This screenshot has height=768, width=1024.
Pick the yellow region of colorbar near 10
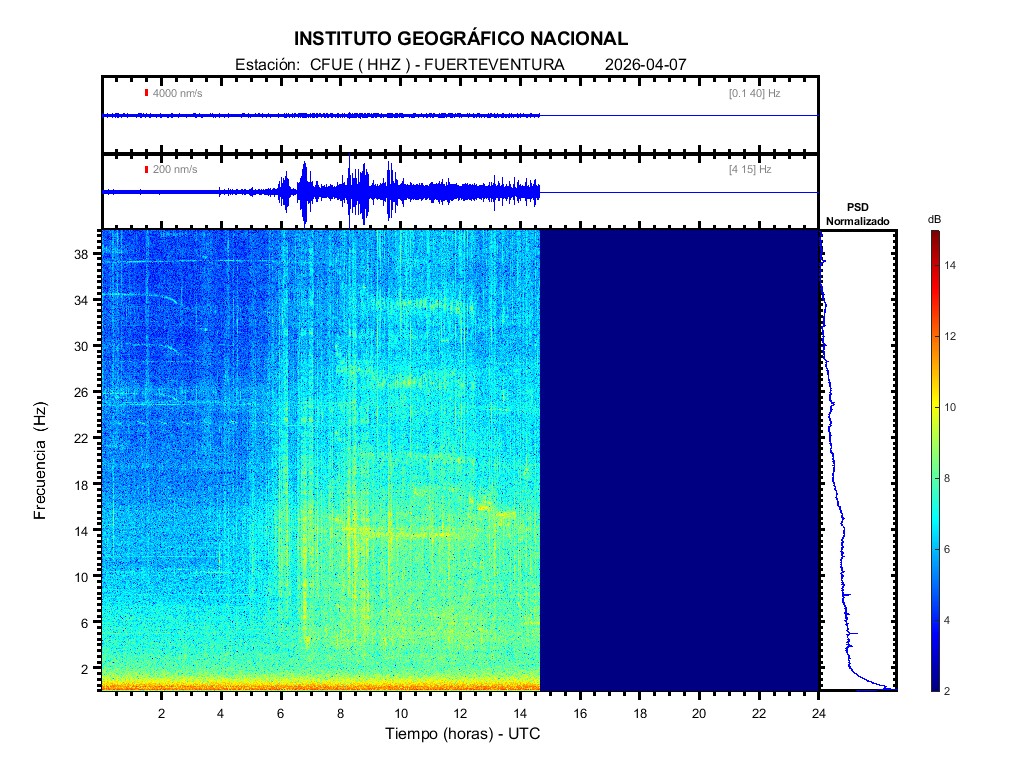pyautogui.click(x=934, y=408)
